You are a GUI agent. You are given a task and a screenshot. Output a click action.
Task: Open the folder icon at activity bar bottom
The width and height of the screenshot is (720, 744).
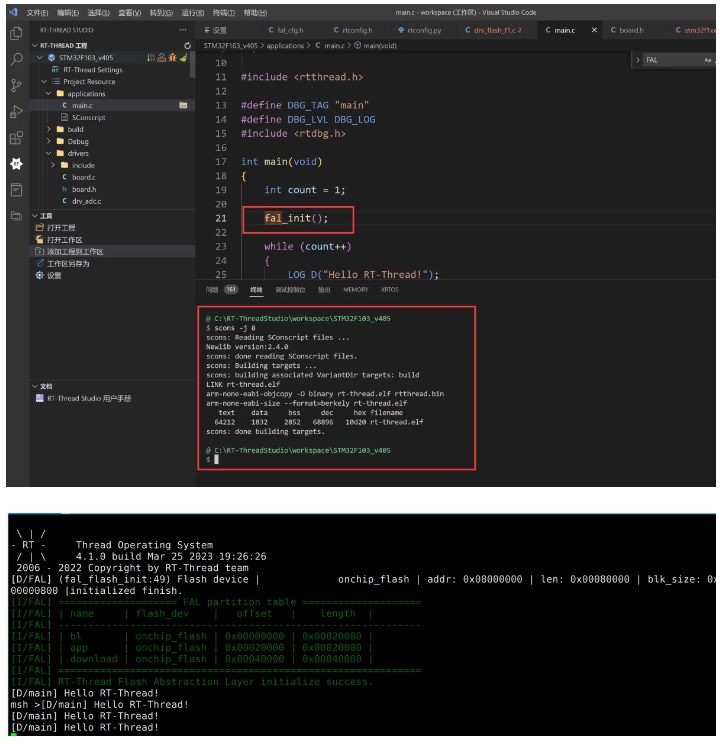[16, 216]
